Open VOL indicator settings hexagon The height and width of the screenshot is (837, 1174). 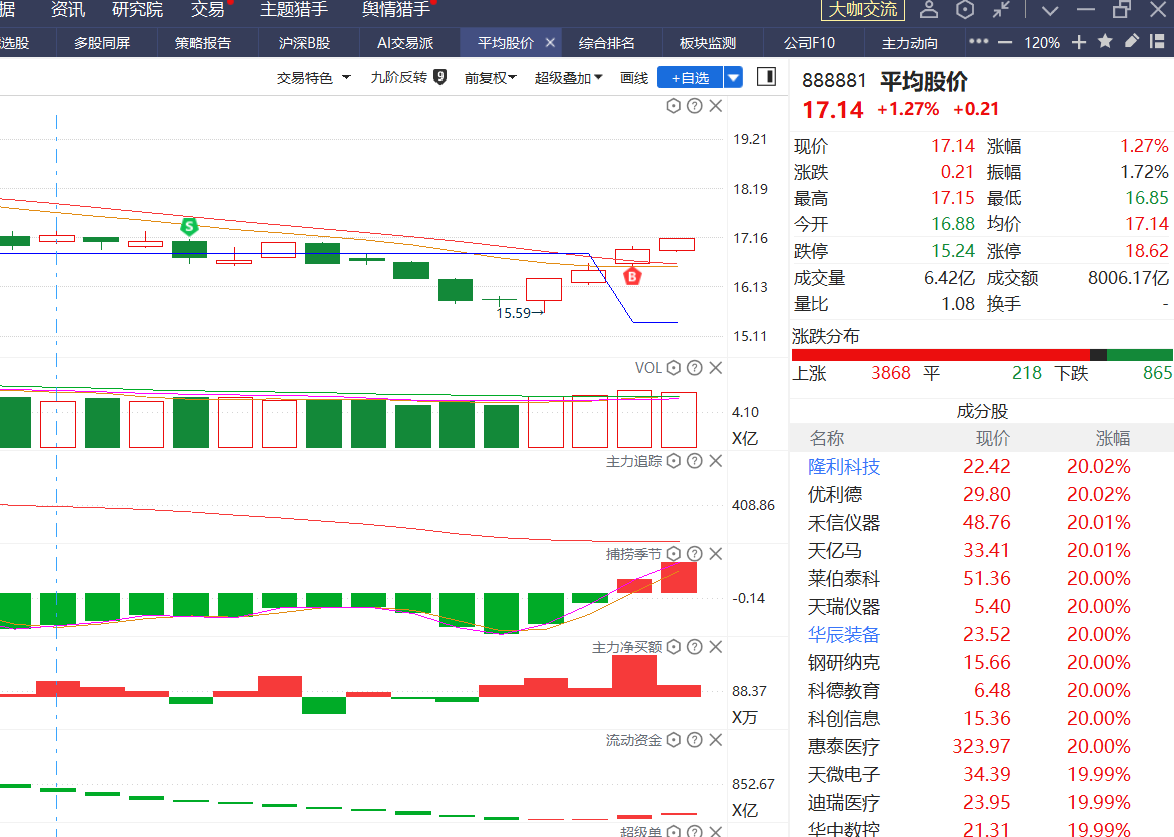[x=673, y=368]
